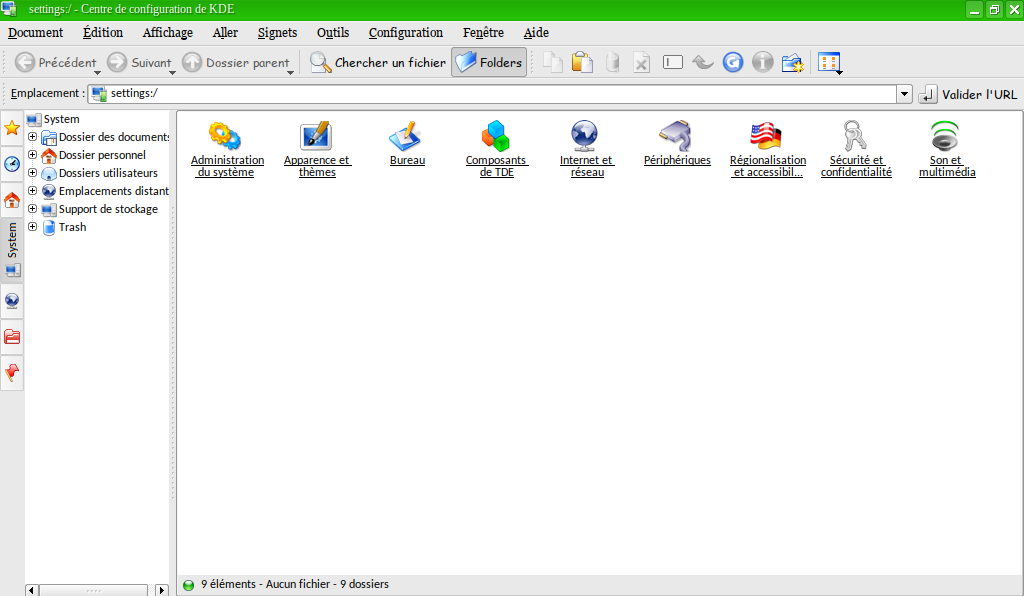Open the red root folder sidebar tab
1024x596 pixels.
12,337
